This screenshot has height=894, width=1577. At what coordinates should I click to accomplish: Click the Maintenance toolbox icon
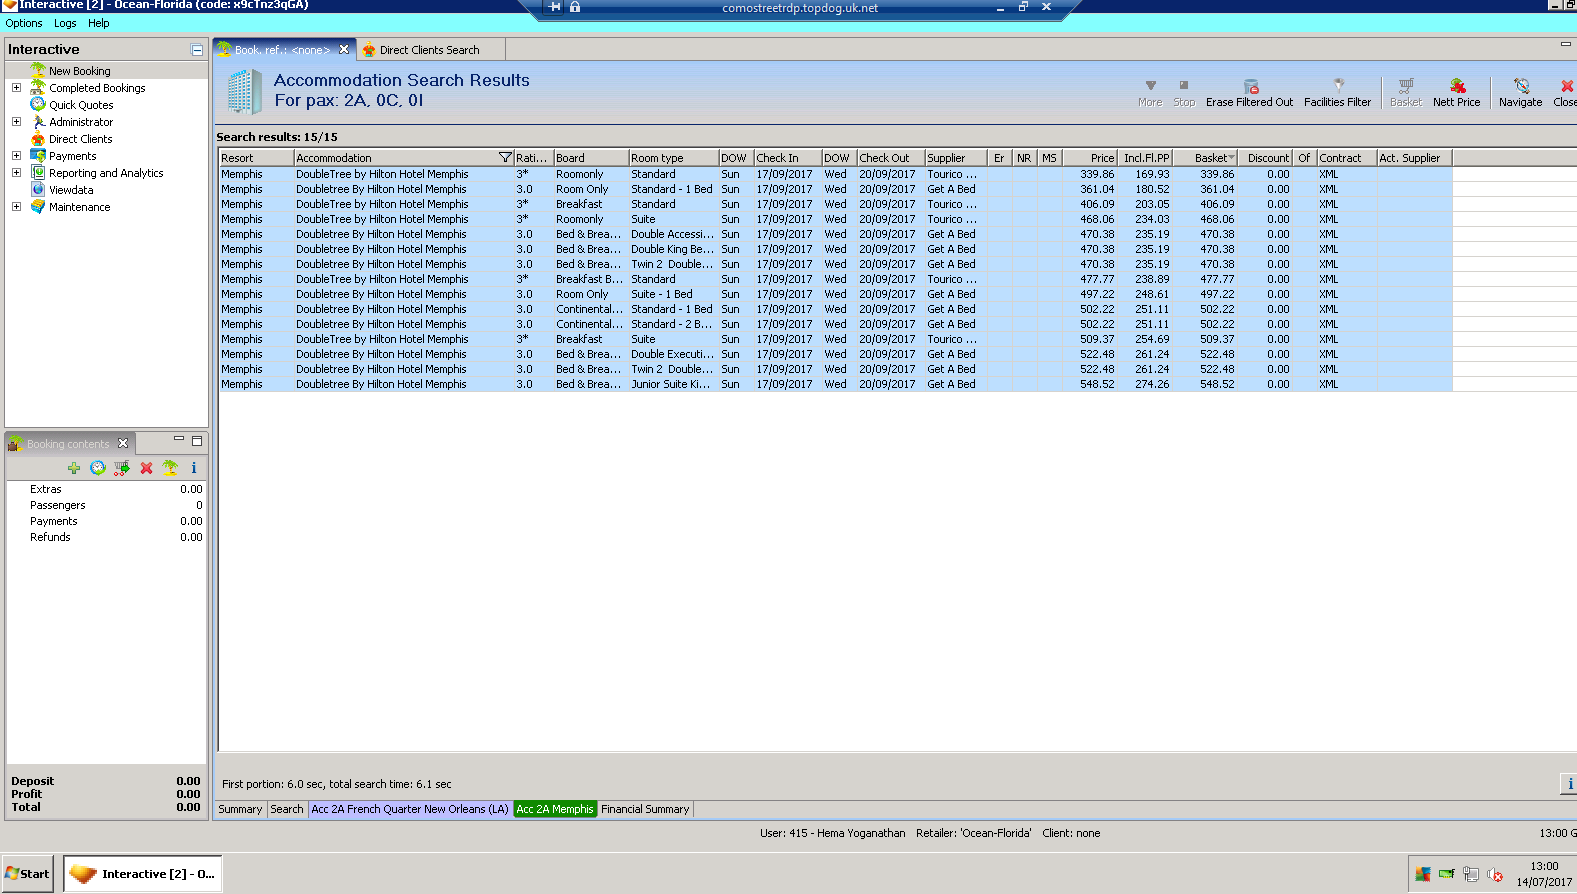point(38,206)
